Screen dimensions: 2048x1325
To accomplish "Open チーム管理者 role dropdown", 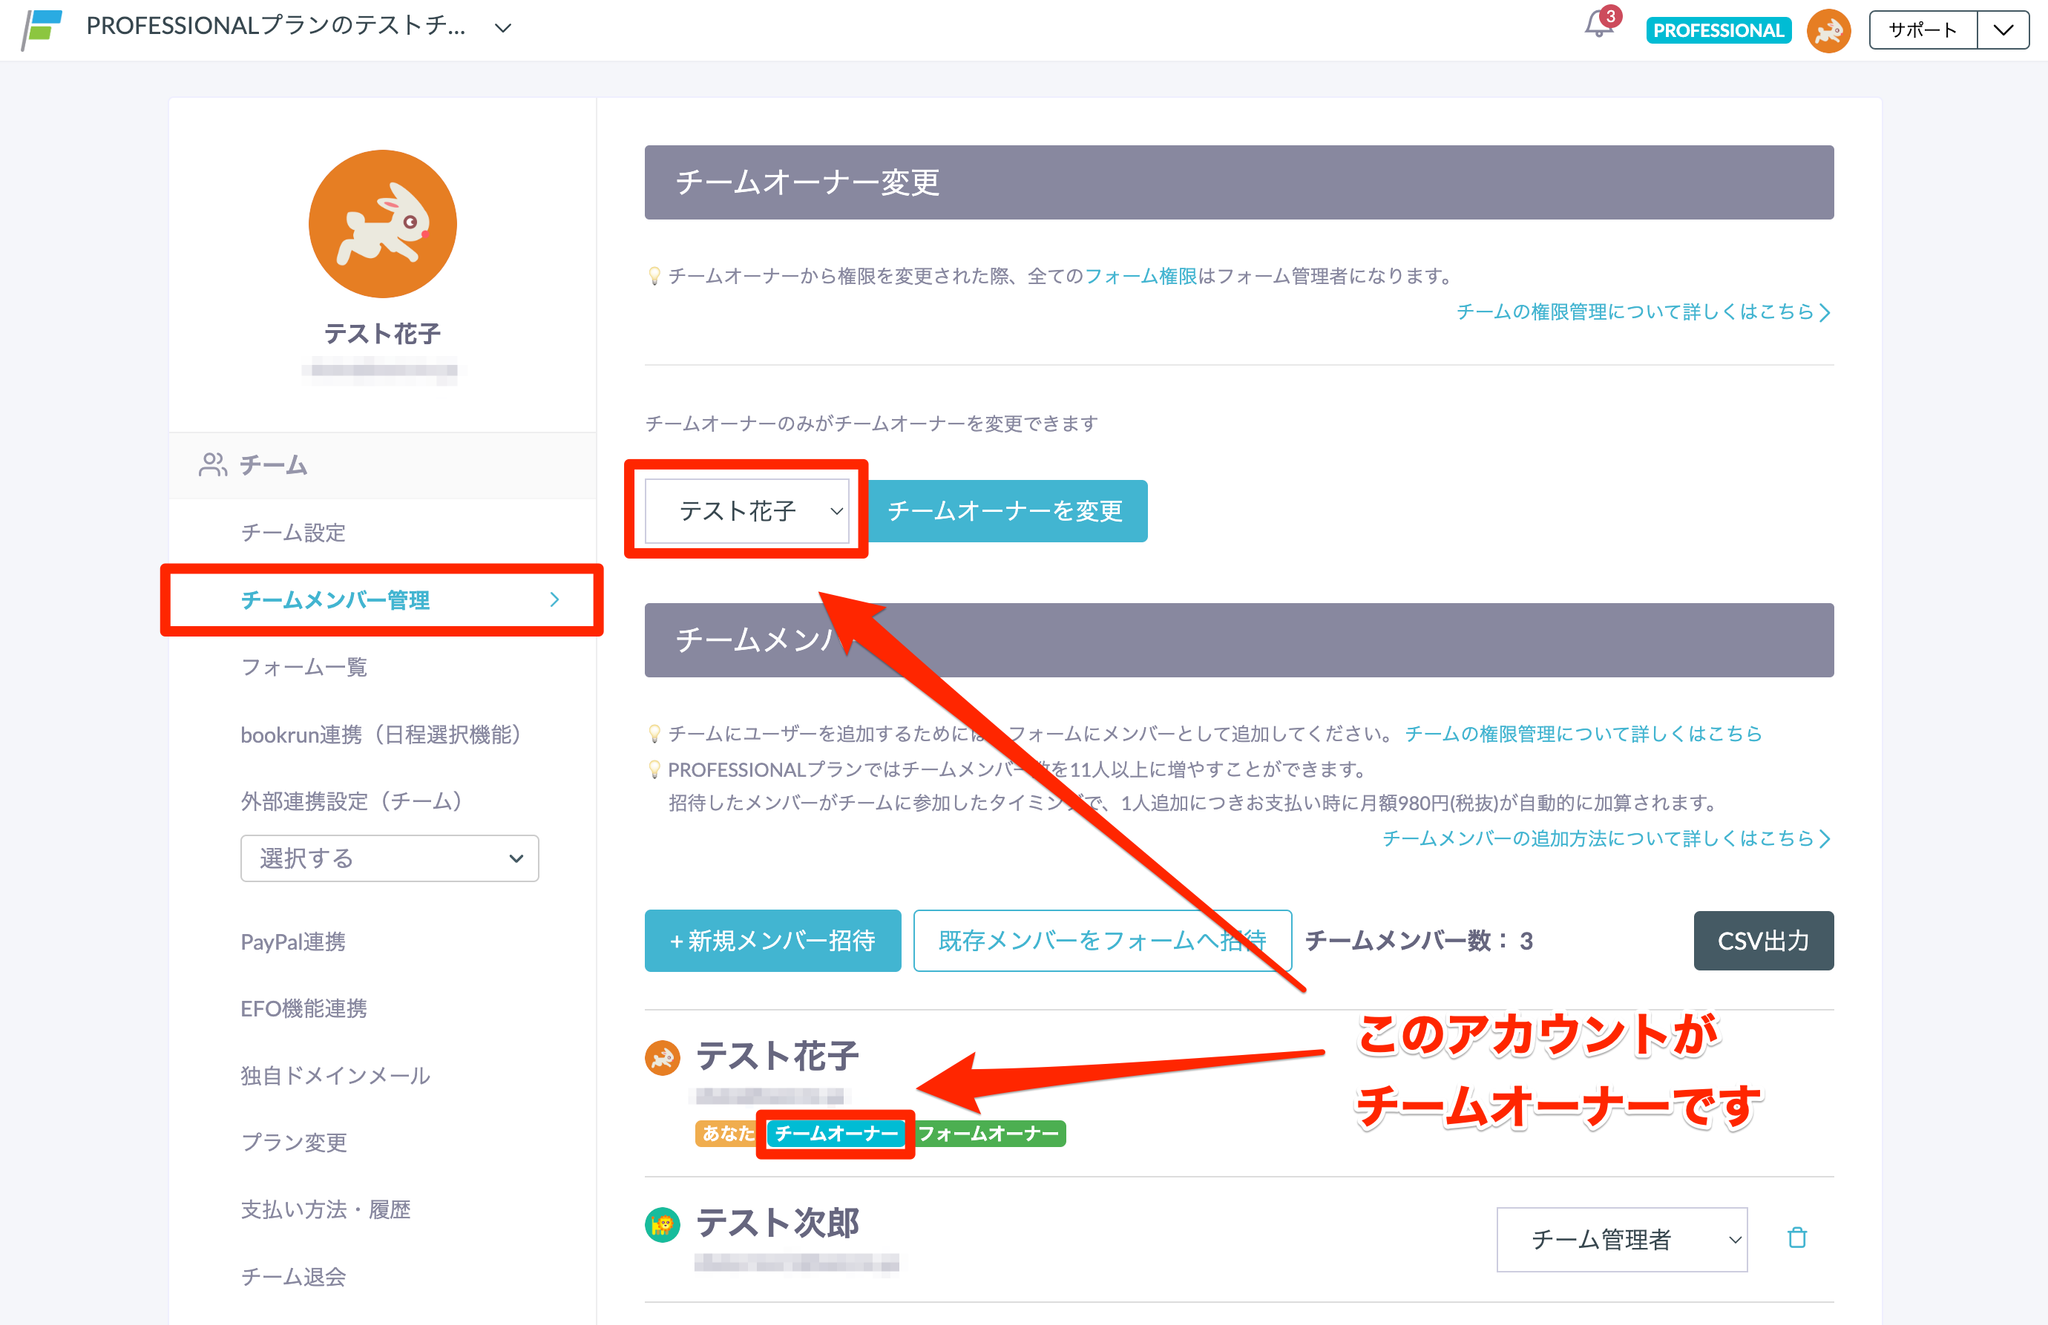I will (x=1621, y=1239).
